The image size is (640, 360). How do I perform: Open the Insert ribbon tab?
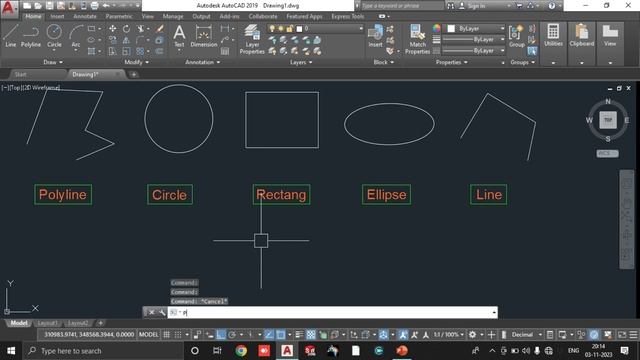click(57, 16)
